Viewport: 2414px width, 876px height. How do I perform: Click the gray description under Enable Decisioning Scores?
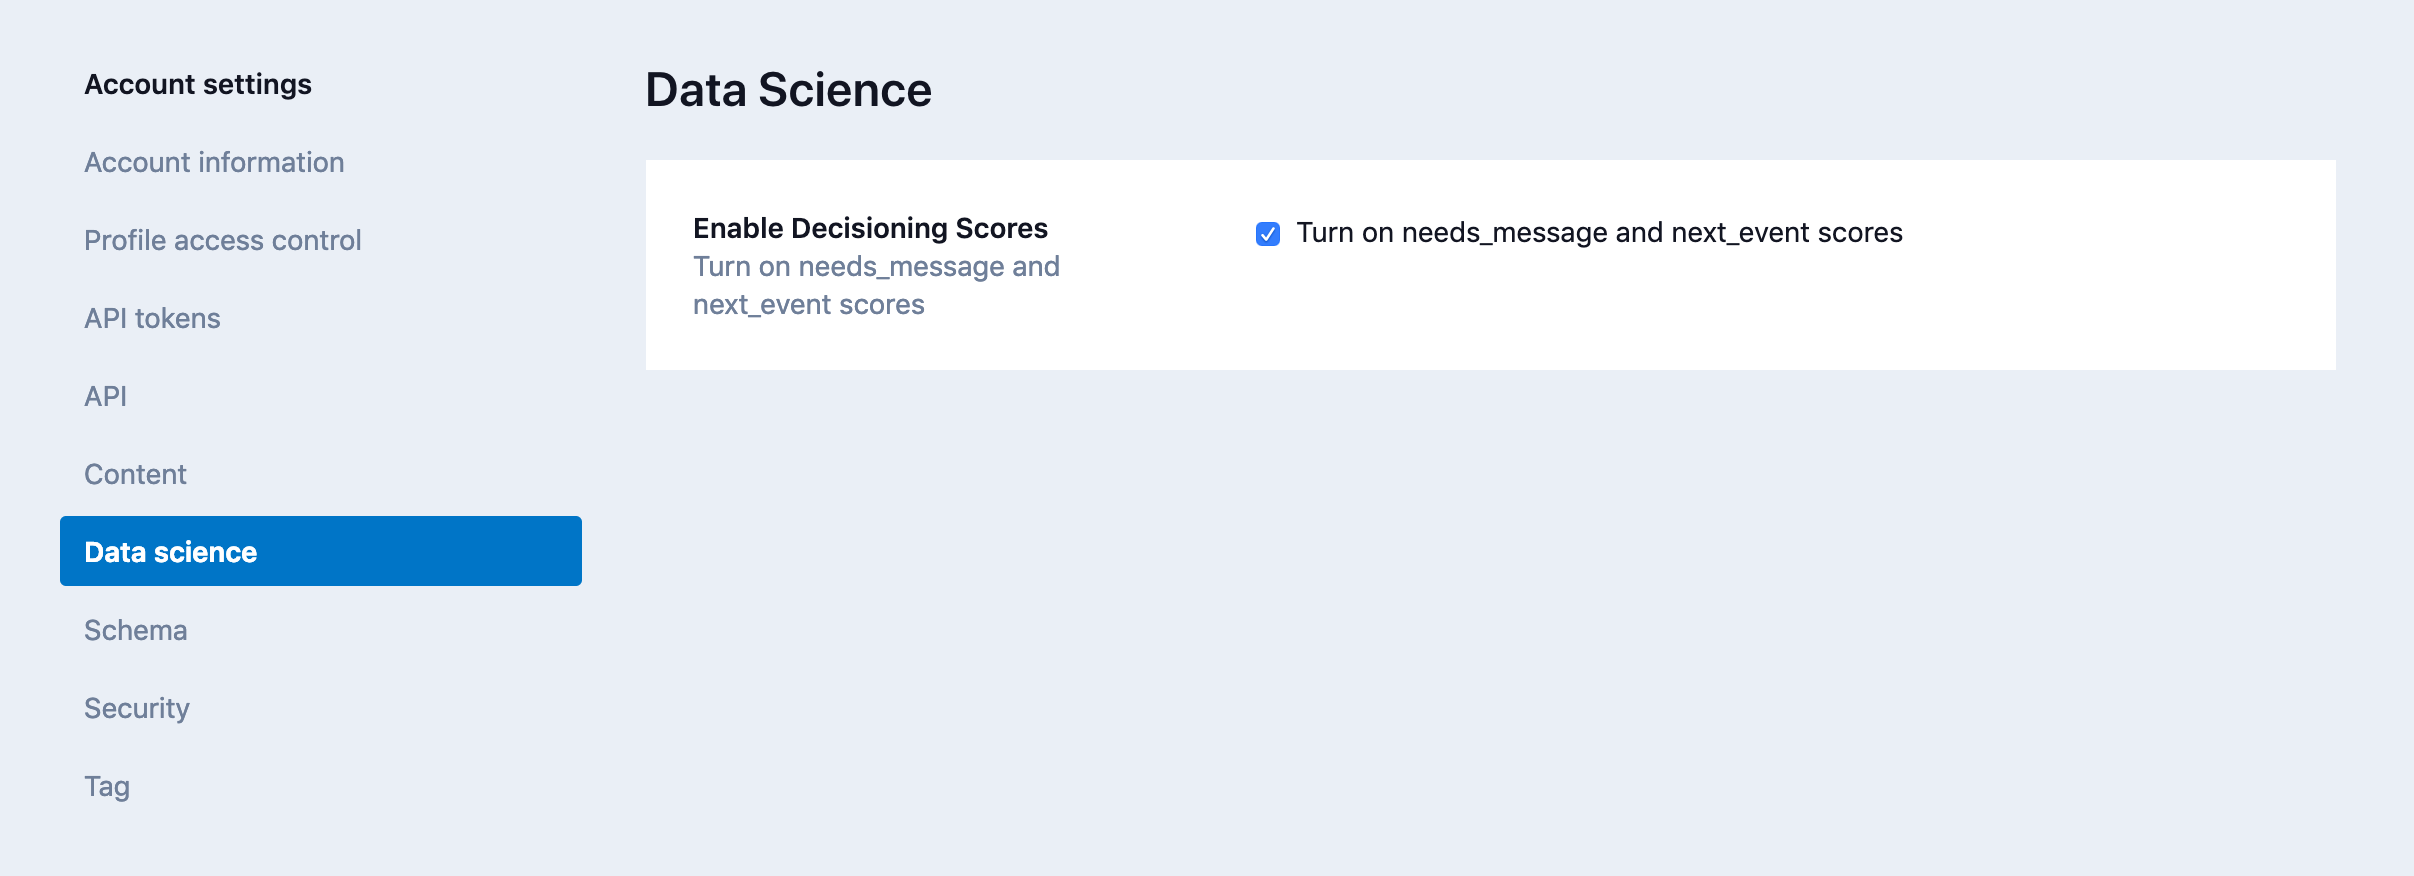pyautogui.click(x=875, y=286)
